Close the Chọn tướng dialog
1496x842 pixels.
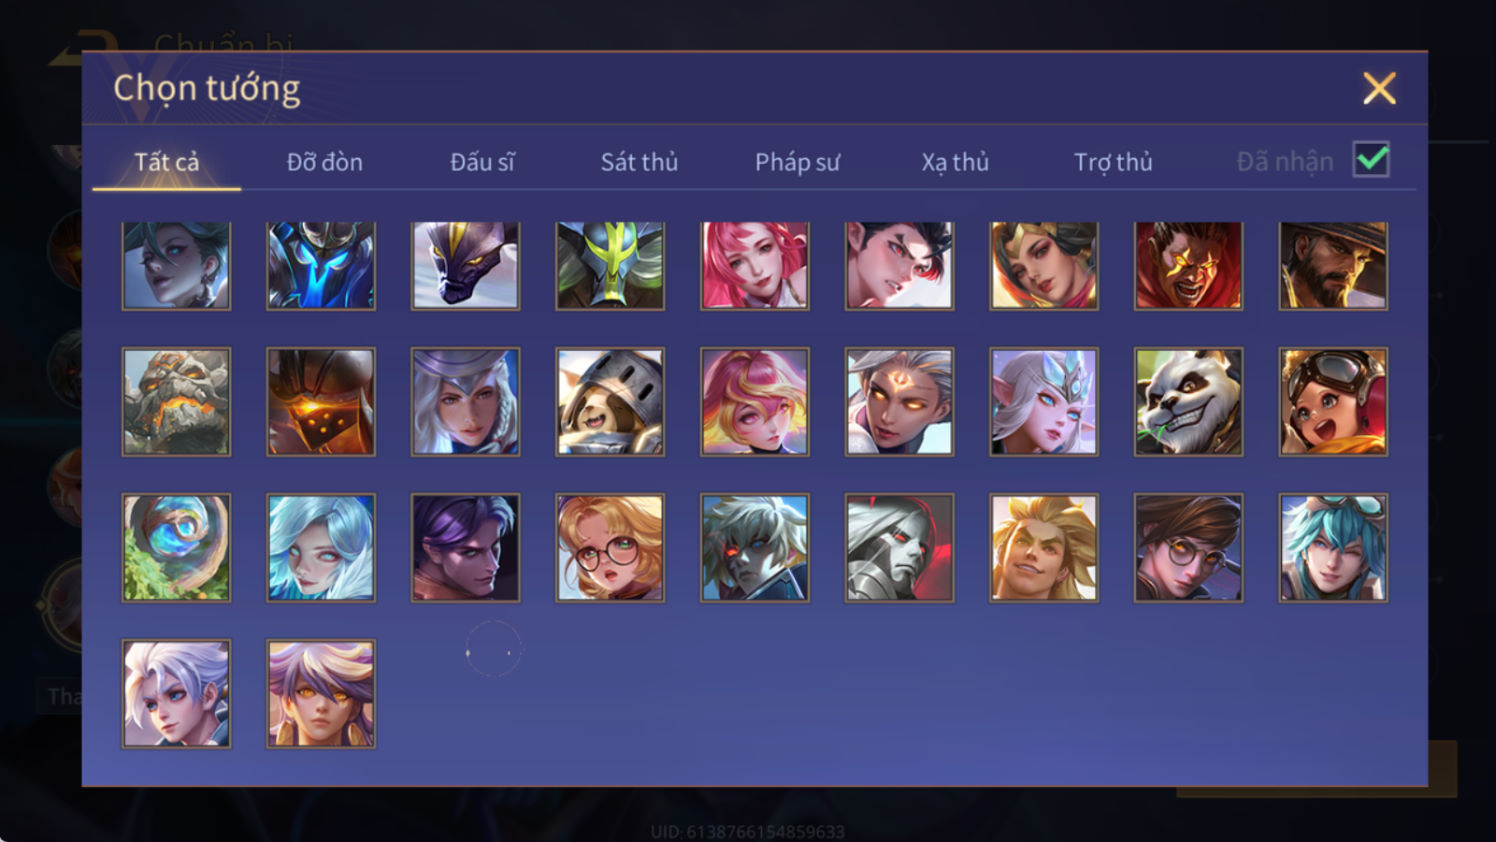pyautogui.click(x=1379, y=88)
